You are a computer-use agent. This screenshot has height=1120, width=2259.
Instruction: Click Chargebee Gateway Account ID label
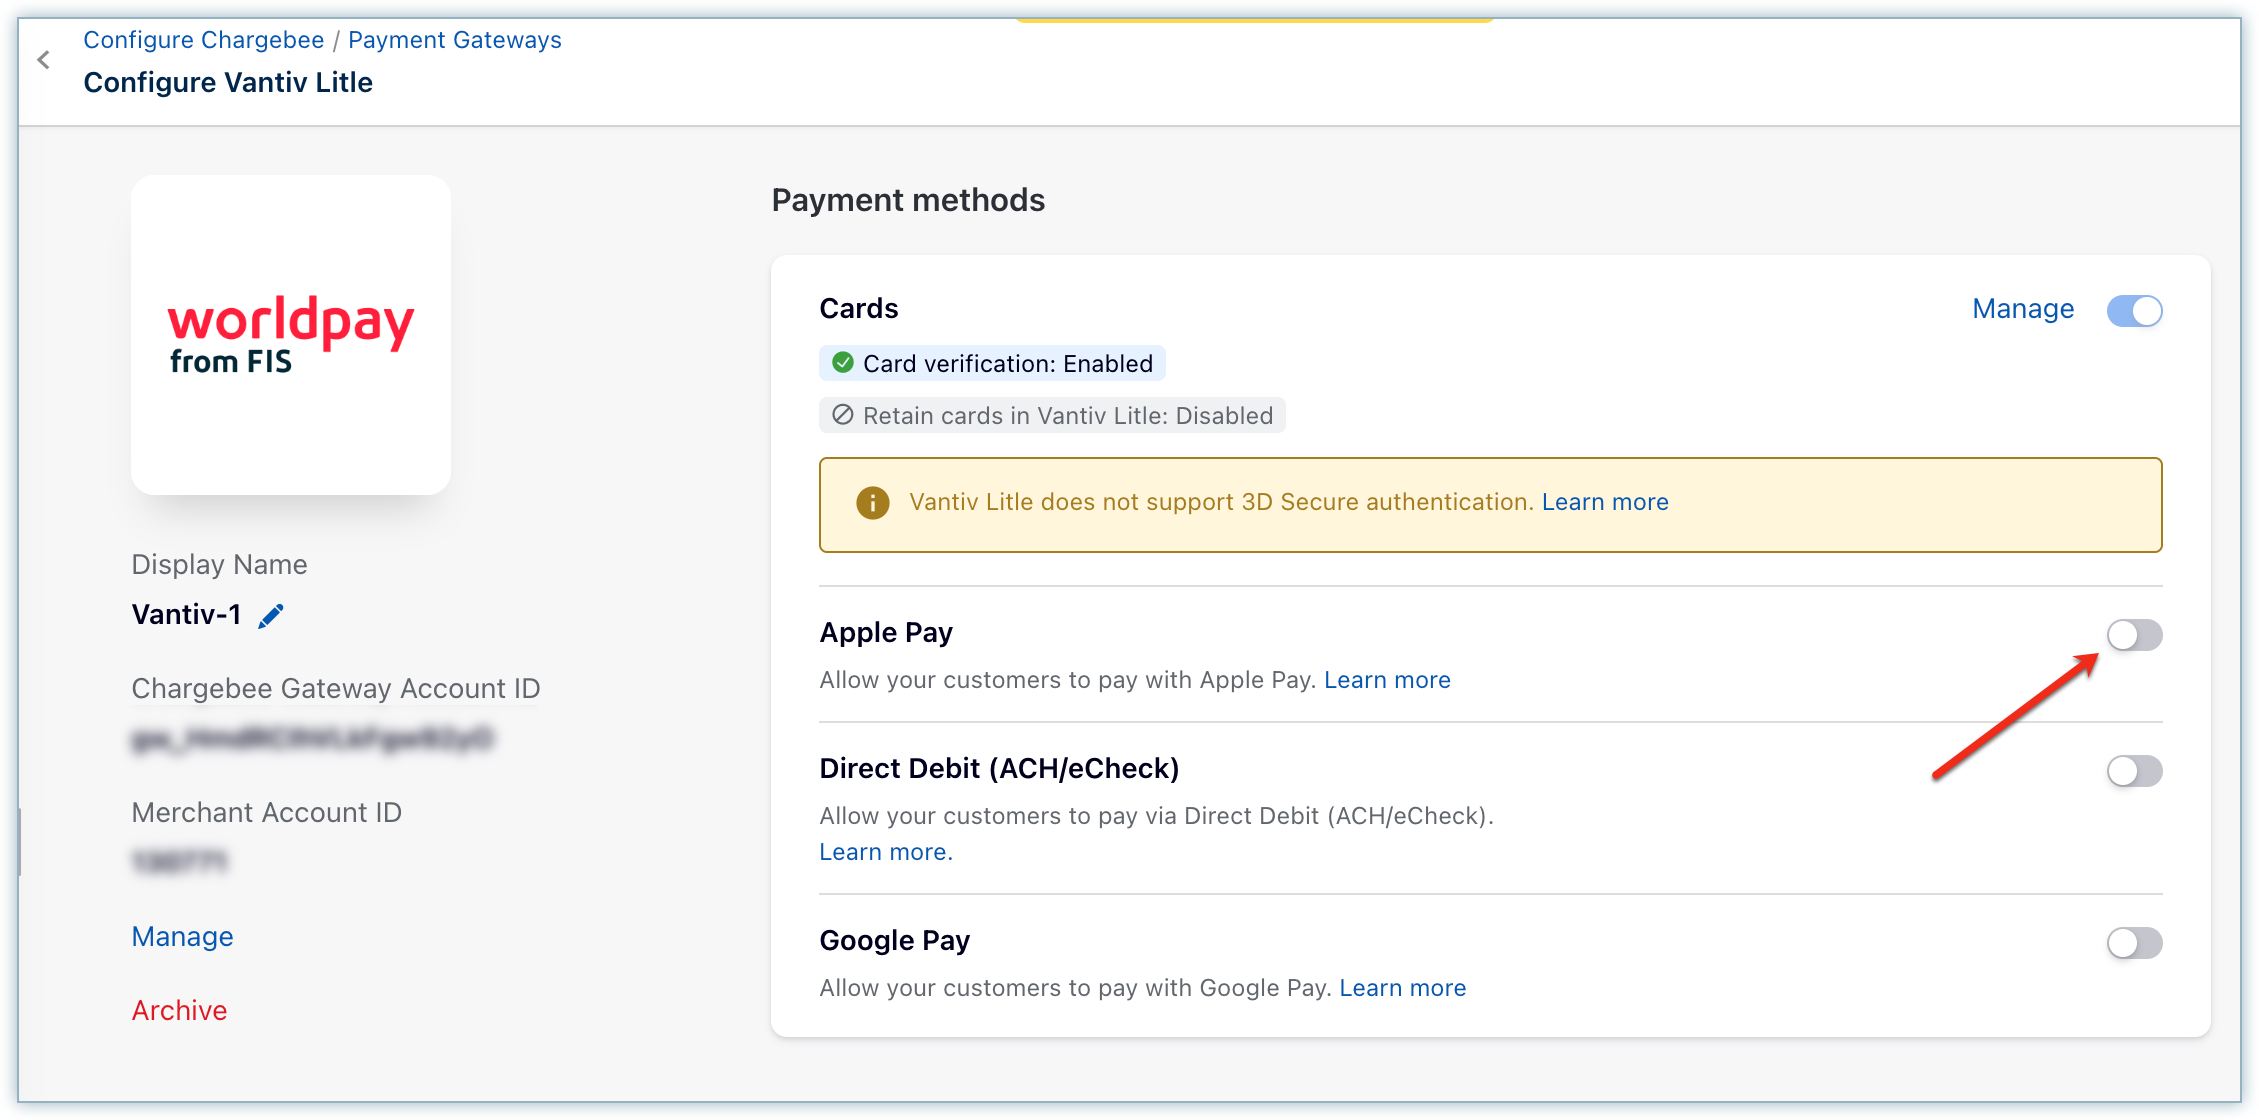[x=336, y=689]
